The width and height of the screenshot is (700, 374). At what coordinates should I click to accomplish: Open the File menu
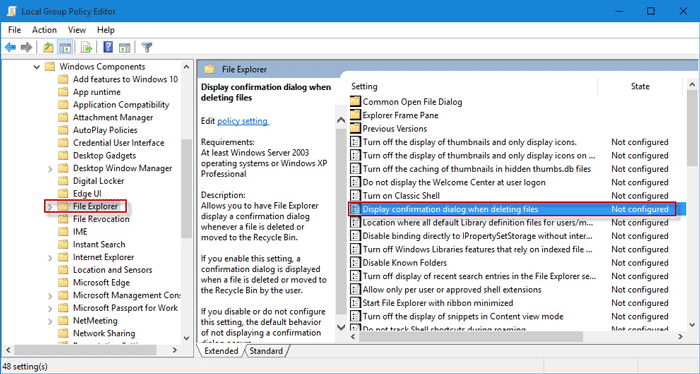[x=14, y=30]
